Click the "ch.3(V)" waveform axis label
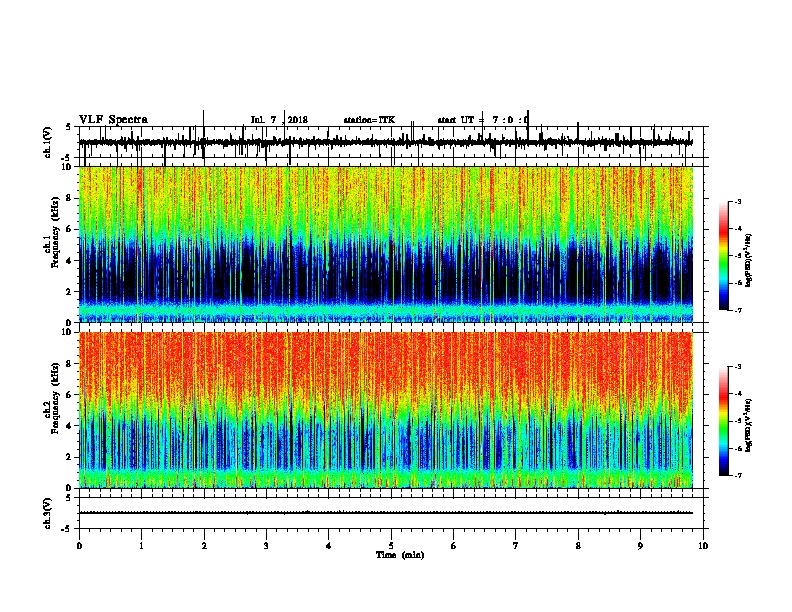 pyautogui.click(x=48, y=513)
